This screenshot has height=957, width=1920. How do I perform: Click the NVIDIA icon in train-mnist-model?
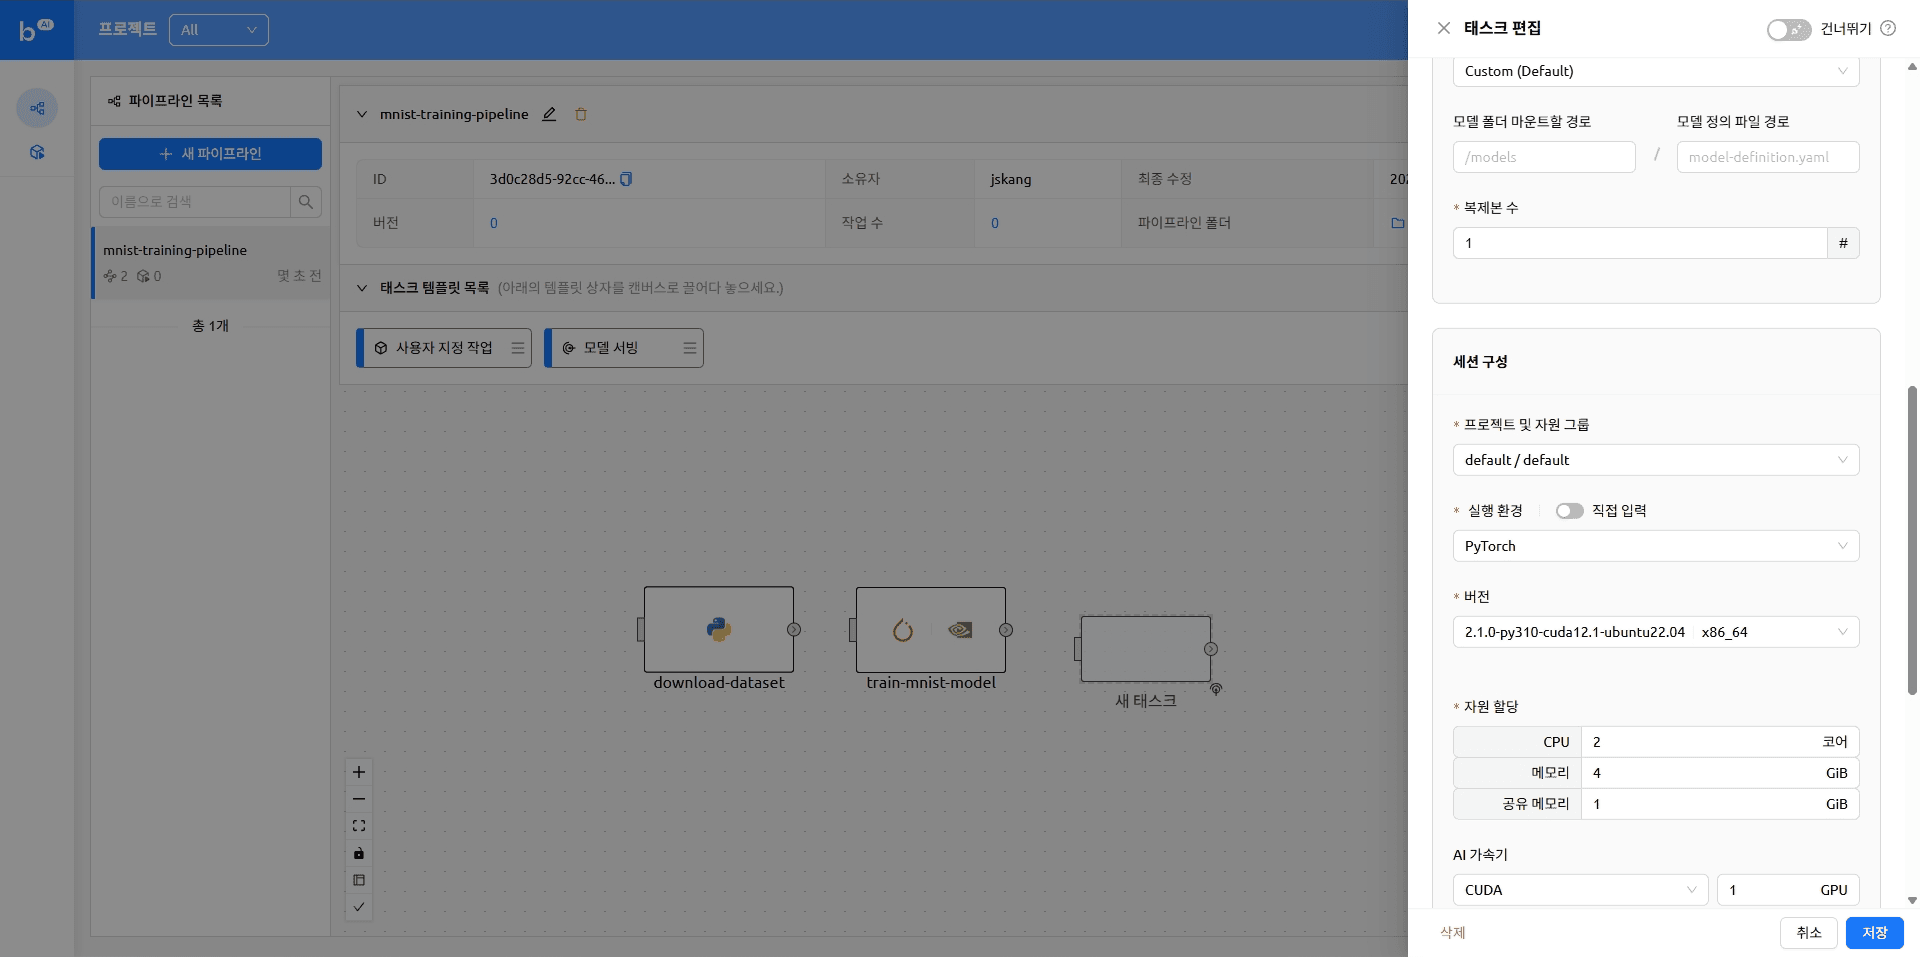(x=960, y=630)
